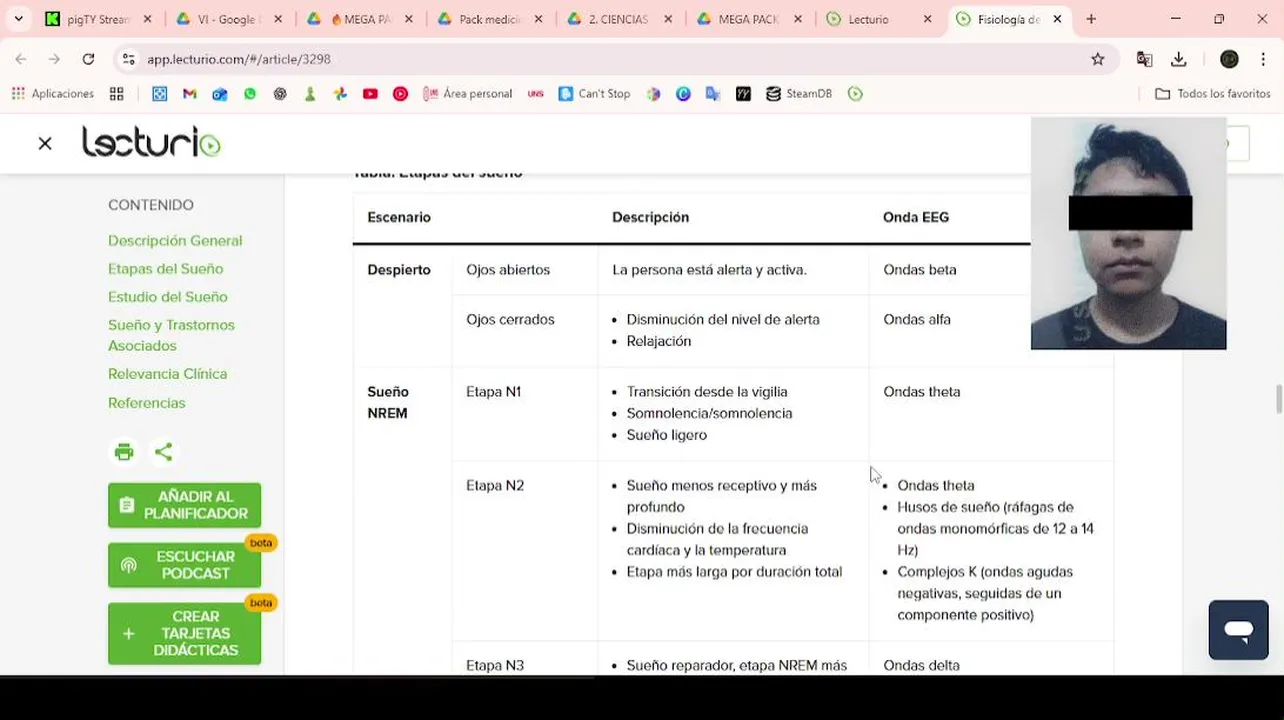Click the webcam overlay thumbnail
Image resolution: width=1284 pixels, height=720 pixels.
tap(1128, 233)
